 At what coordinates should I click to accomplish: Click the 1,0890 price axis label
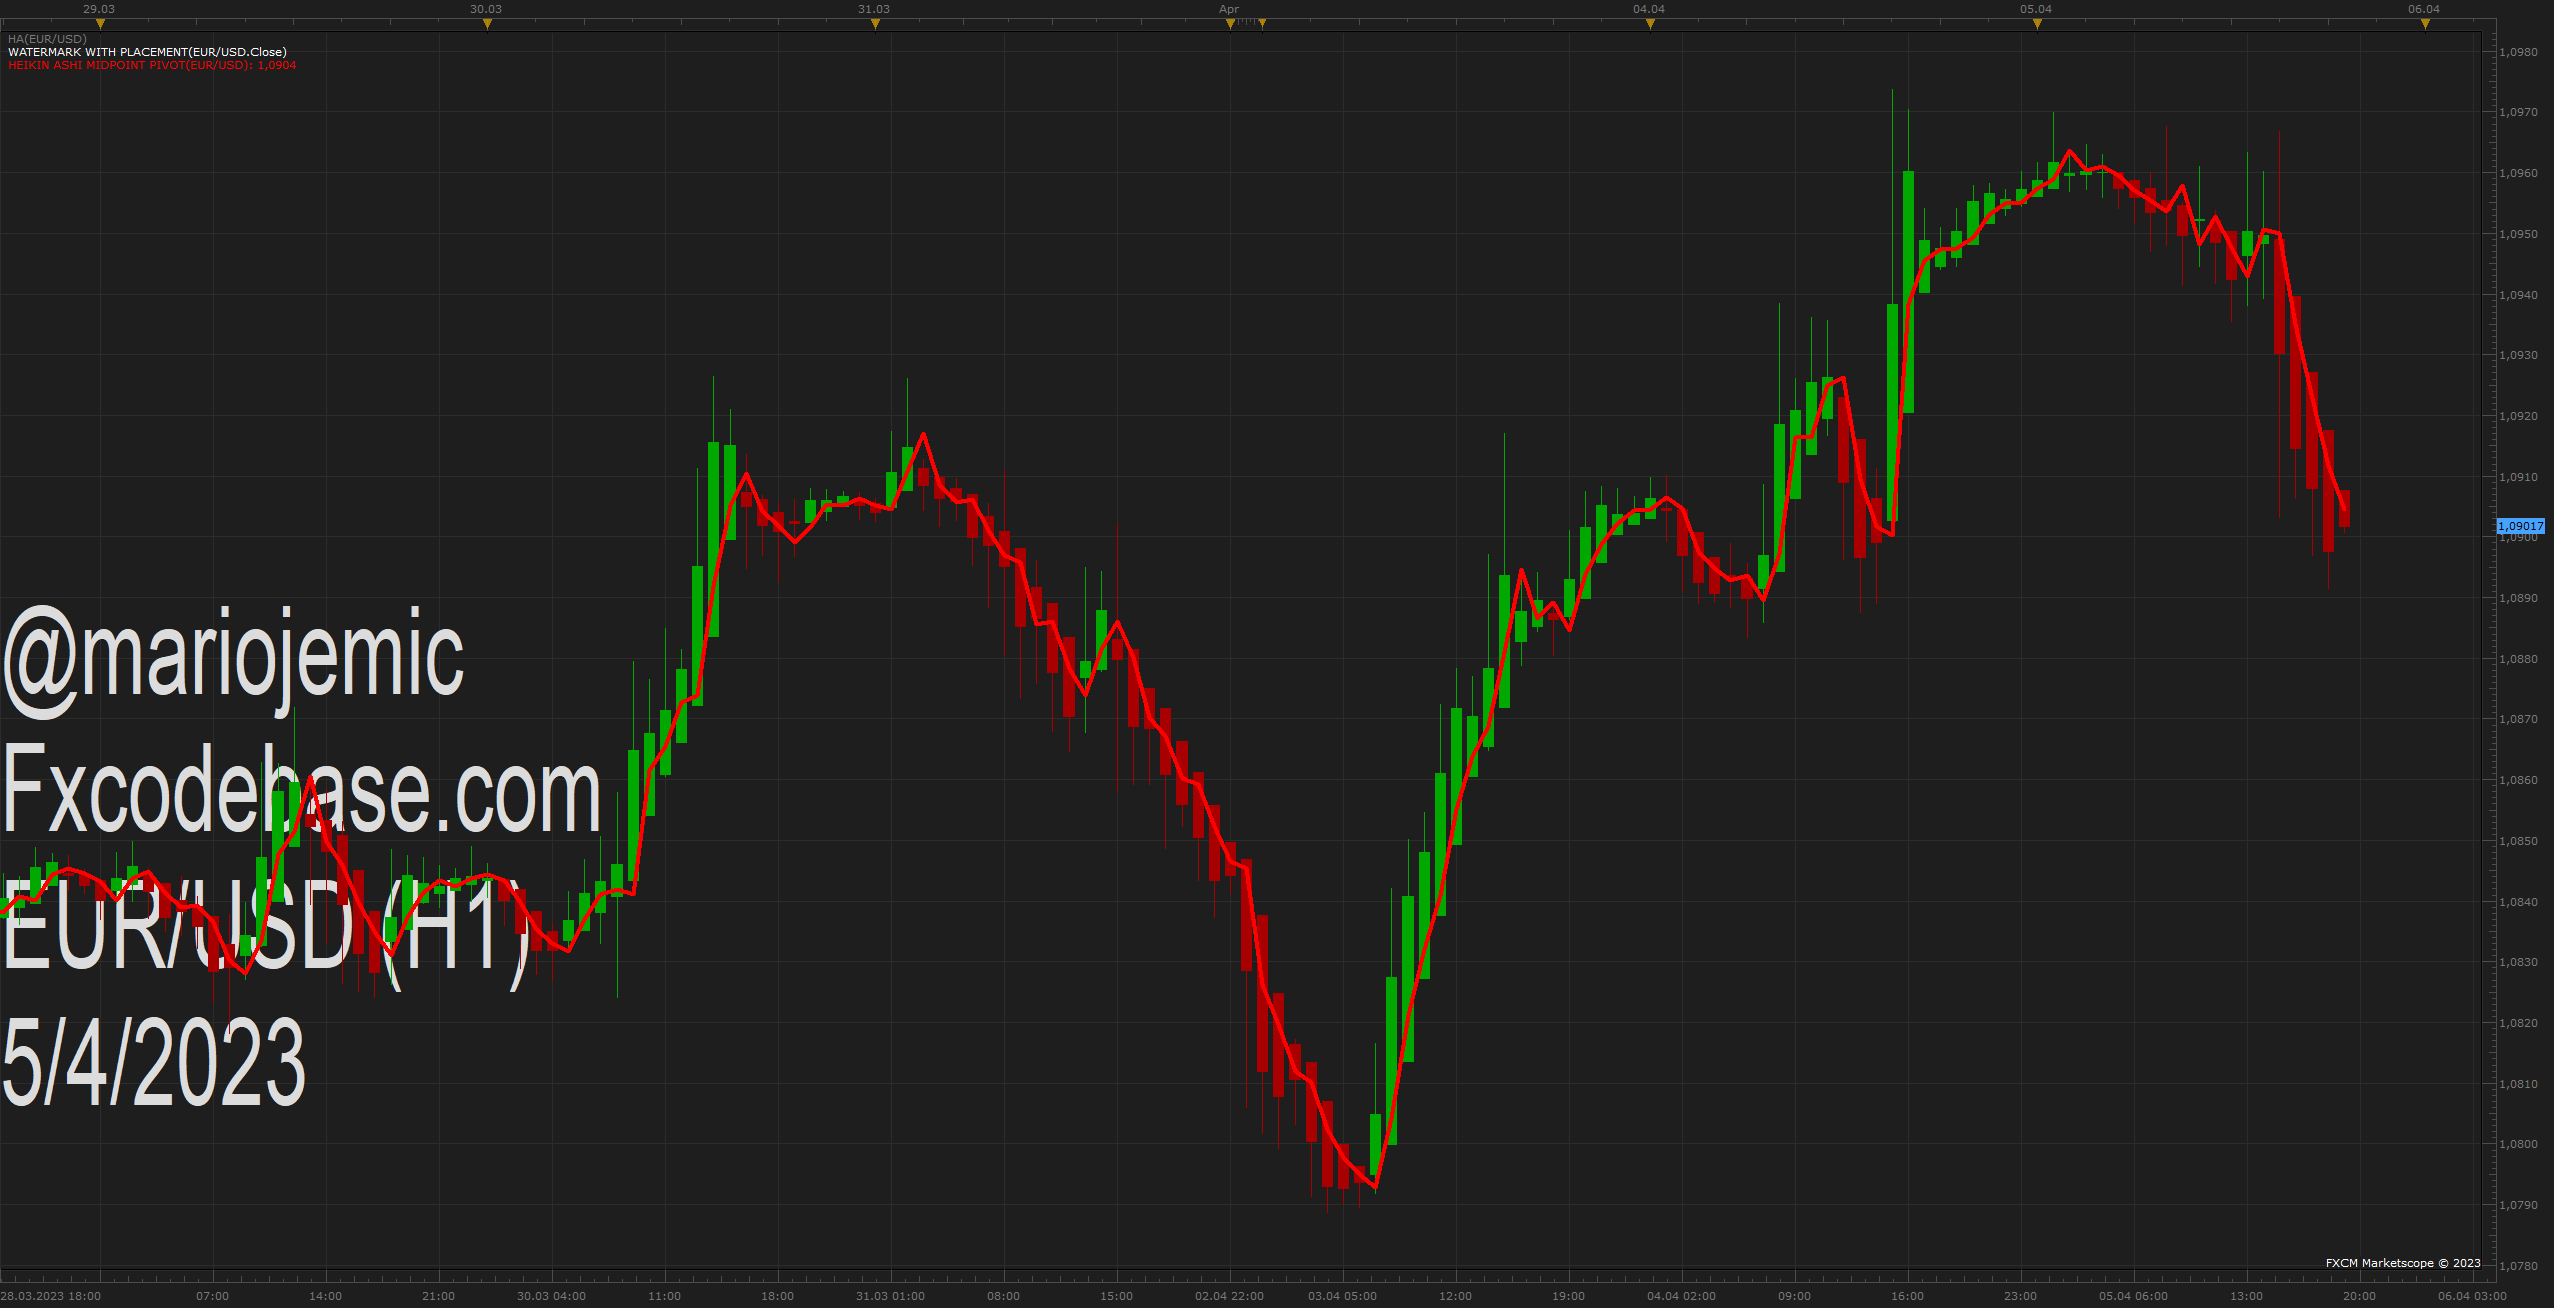[2518, 598]
